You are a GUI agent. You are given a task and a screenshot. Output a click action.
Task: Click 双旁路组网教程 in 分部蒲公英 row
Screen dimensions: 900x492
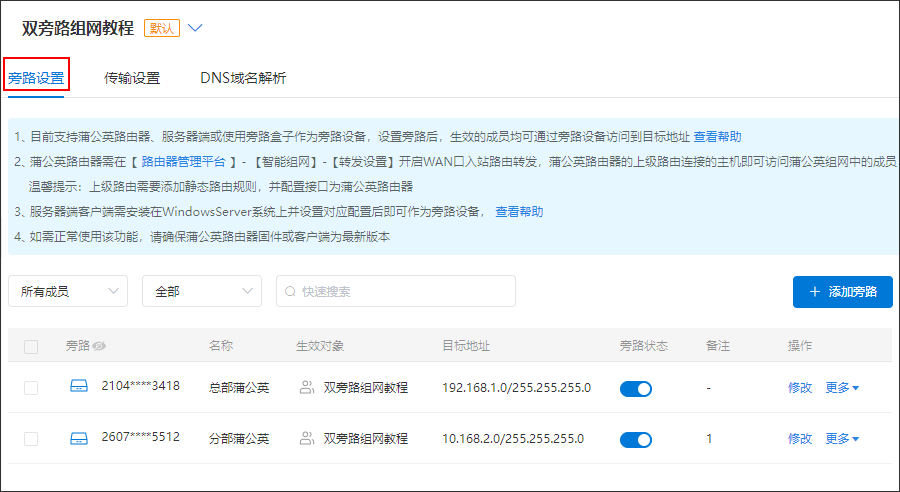tap(366, 439)
